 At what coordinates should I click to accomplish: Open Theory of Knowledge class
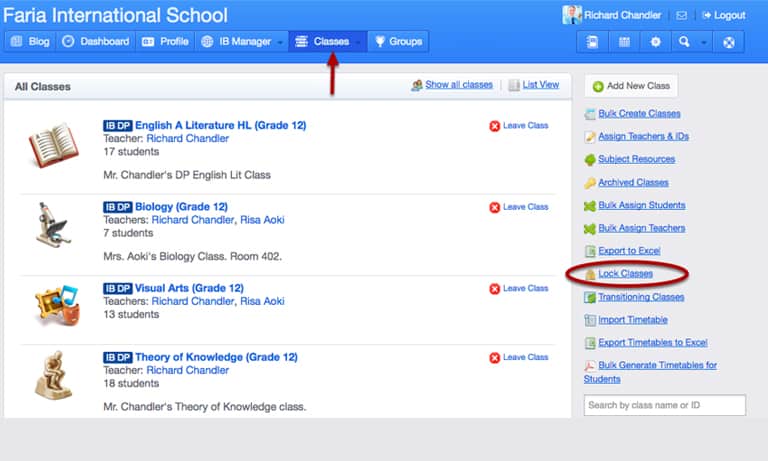point(216,357)
